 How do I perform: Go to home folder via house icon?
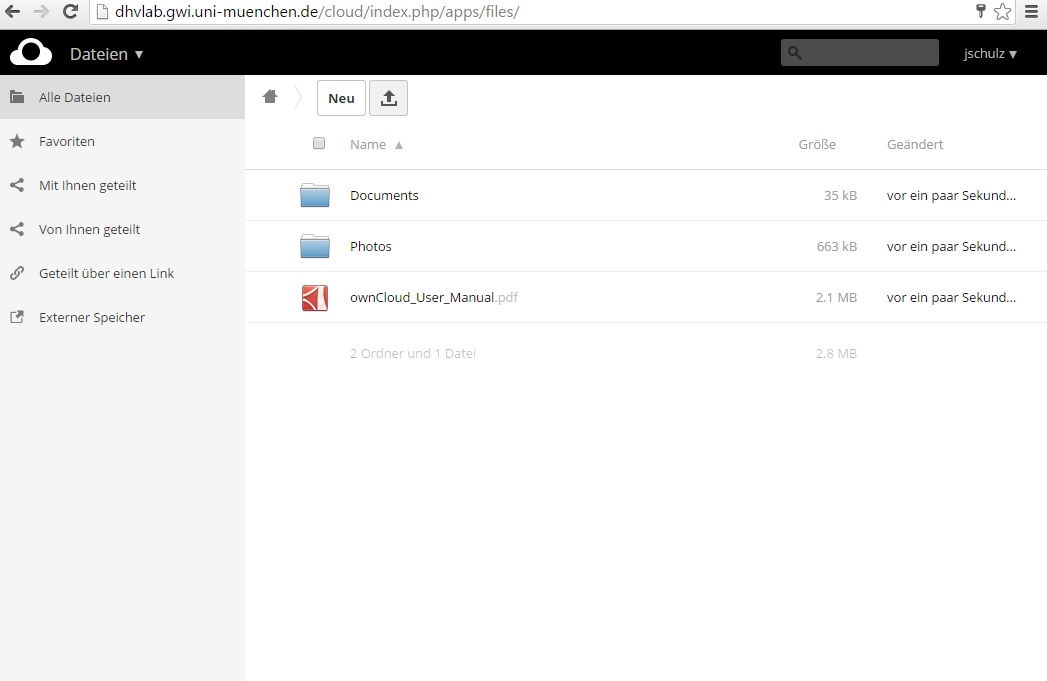269,97
